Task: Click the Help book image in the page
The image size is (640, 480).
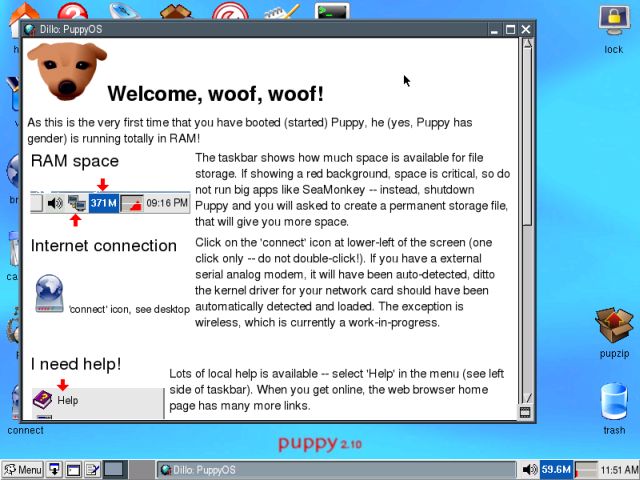Action: [x=42, y=400]
